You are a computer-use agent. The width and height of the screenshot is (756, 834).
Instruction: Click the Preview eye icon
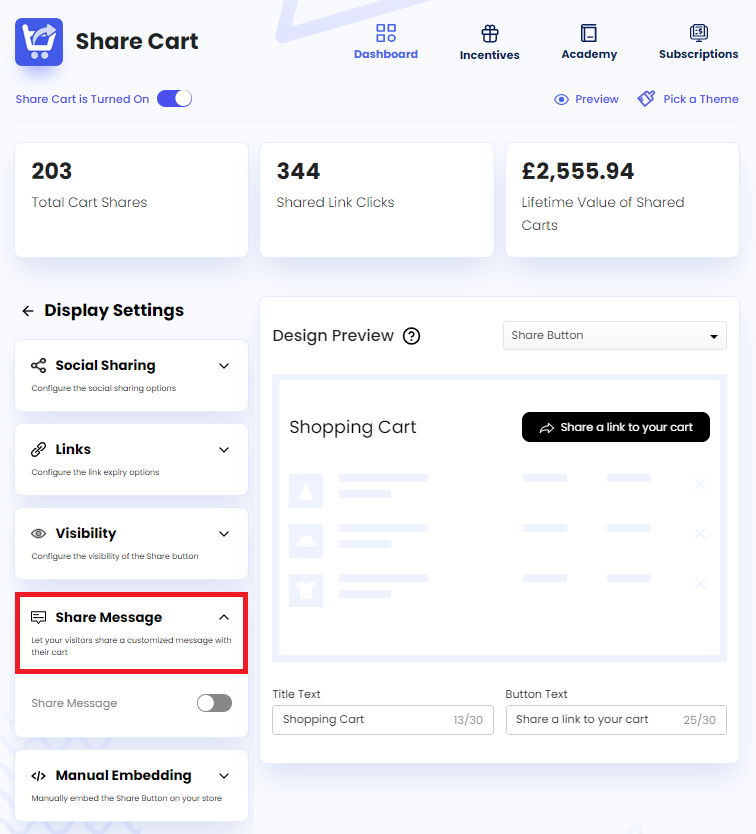(561, 99)
